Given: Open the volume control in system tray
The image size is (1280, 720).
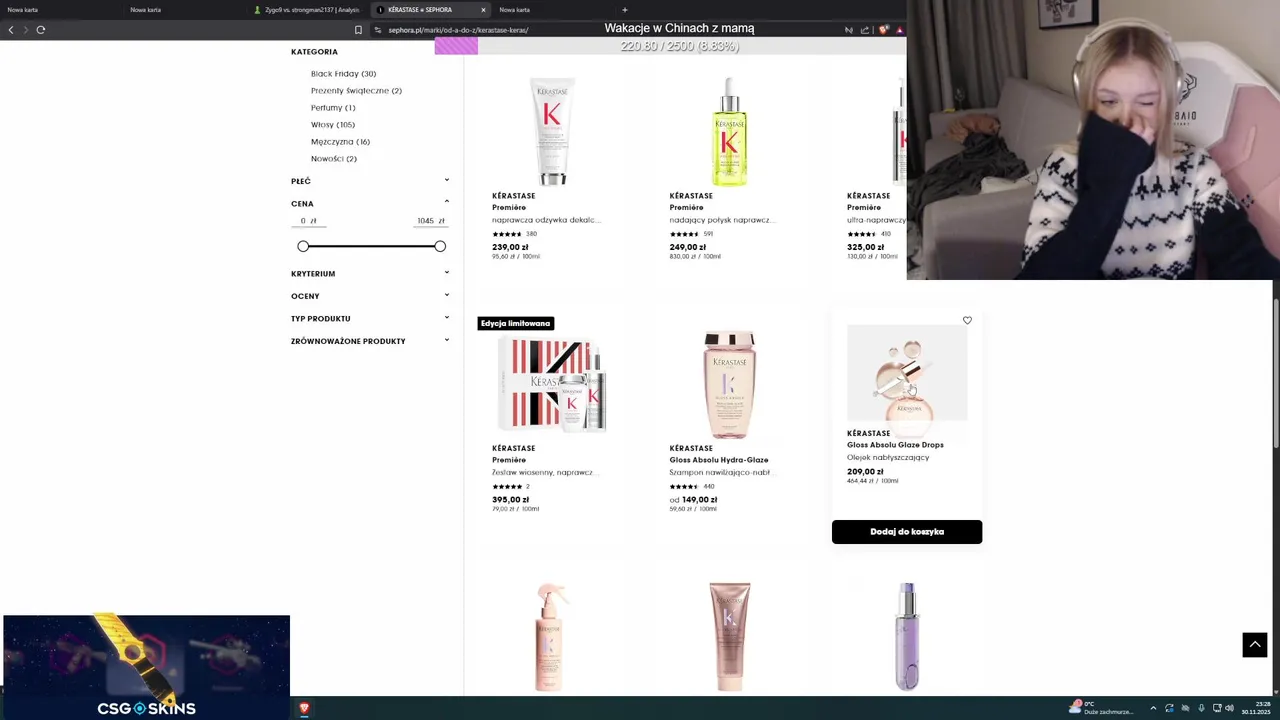Looking at the screenshot, I should (x=1230, y=708).
